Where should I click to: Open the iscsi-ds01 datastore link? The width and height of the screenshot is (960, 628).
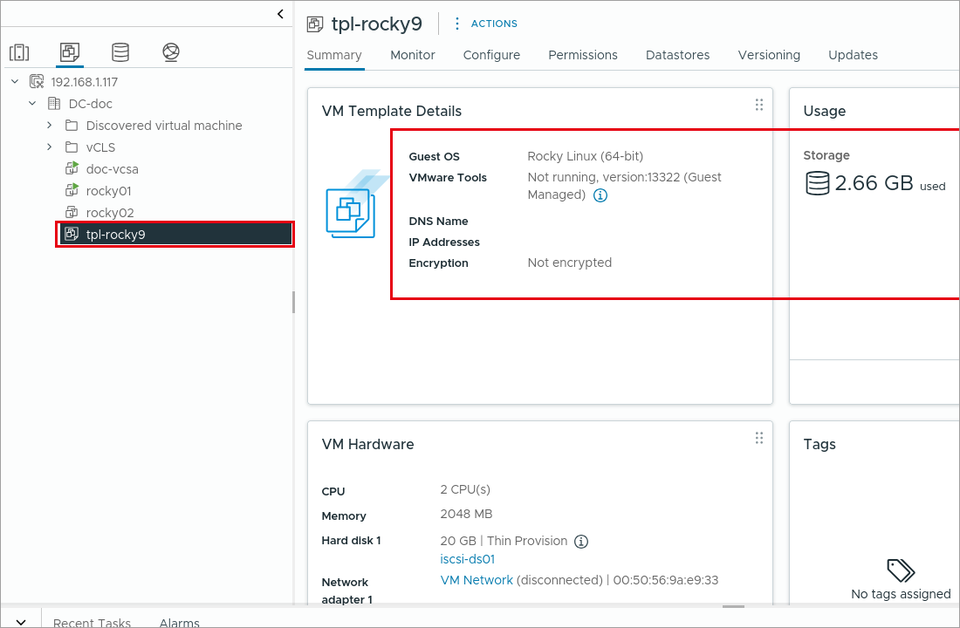467,559
